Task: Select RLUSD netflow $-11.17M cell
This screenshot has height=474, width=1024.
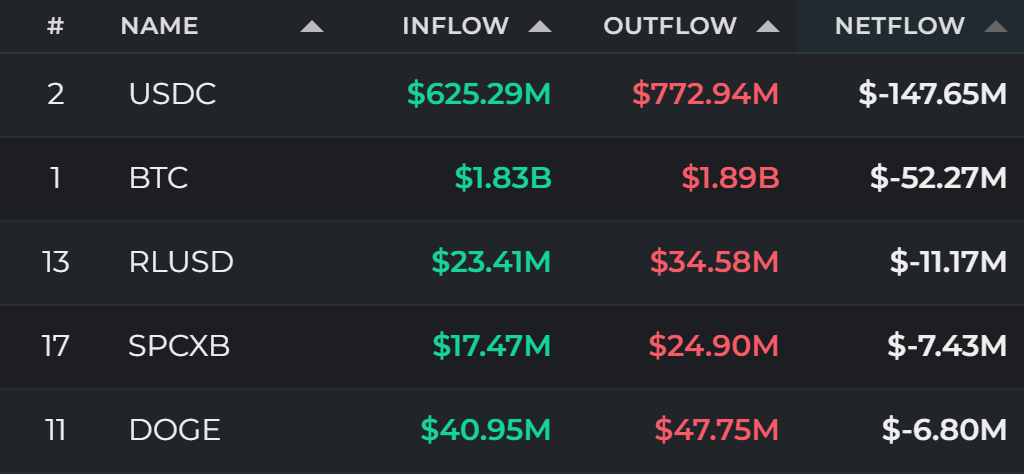Action: pos(948,262)
